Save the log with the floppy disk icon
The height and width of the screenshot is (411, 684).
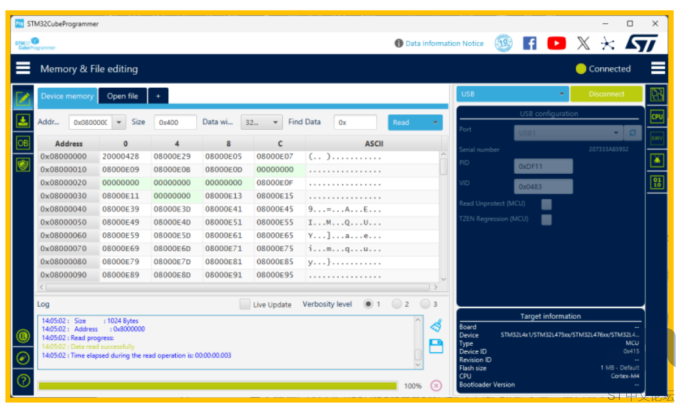[x=436, y=346]
